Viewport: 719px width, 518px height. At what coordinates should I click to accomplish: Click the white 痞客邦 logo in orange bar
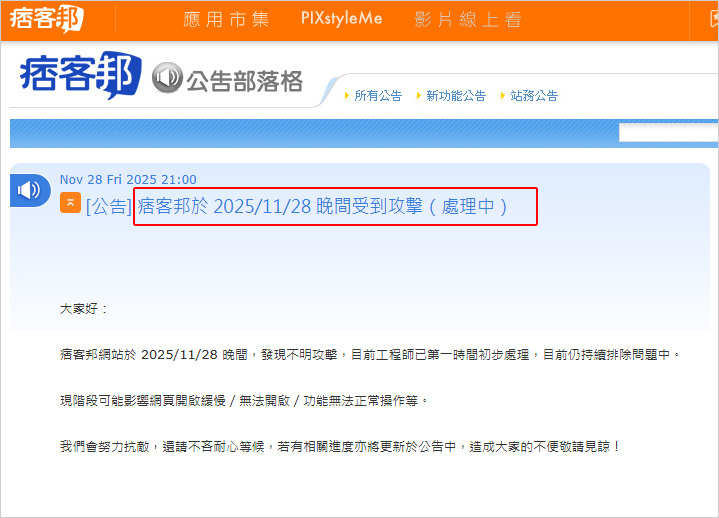(46, 19)
